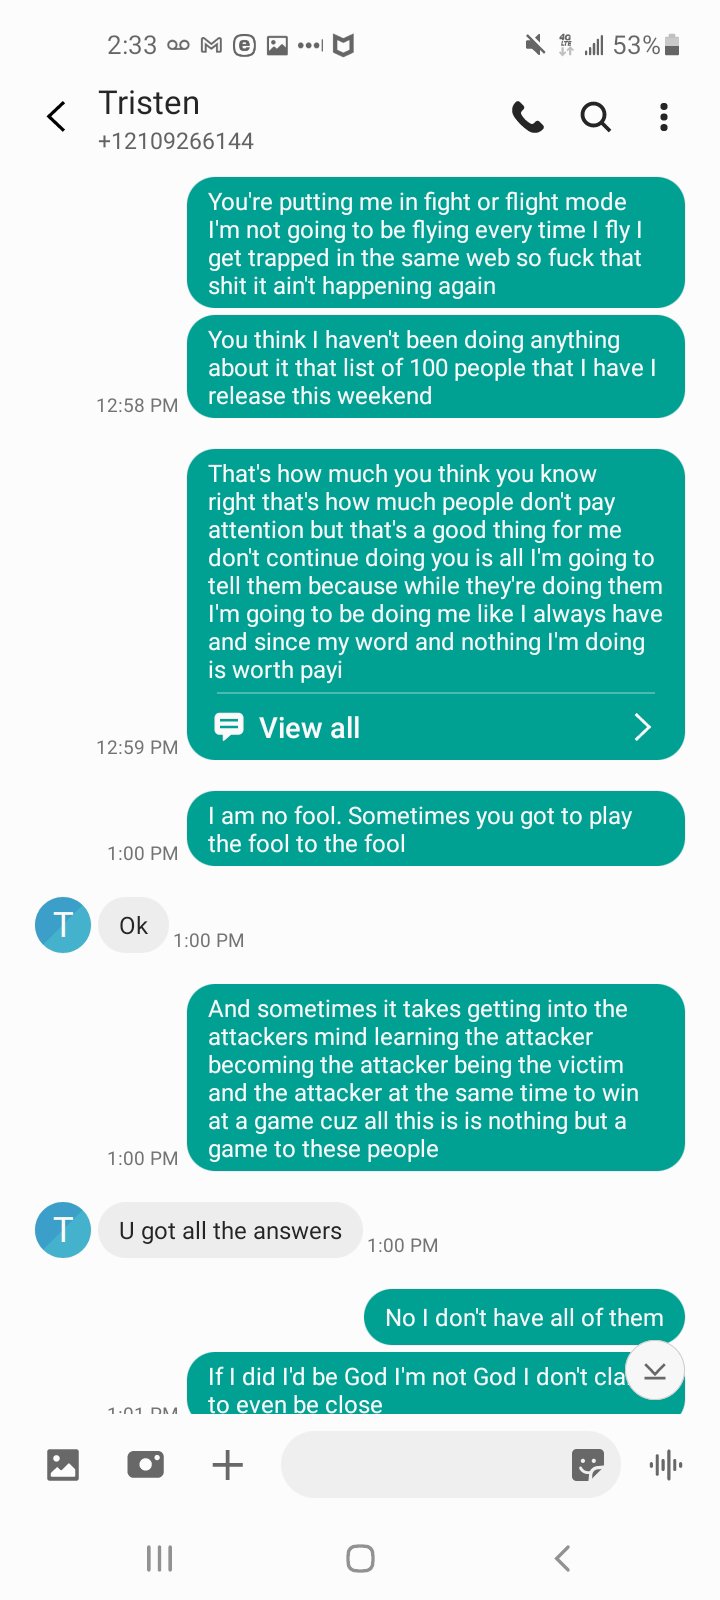Tap Tristen's contact name in header
Viewport: 720px width, 1600px height.
pyautogui.click(x=149, y=103)
